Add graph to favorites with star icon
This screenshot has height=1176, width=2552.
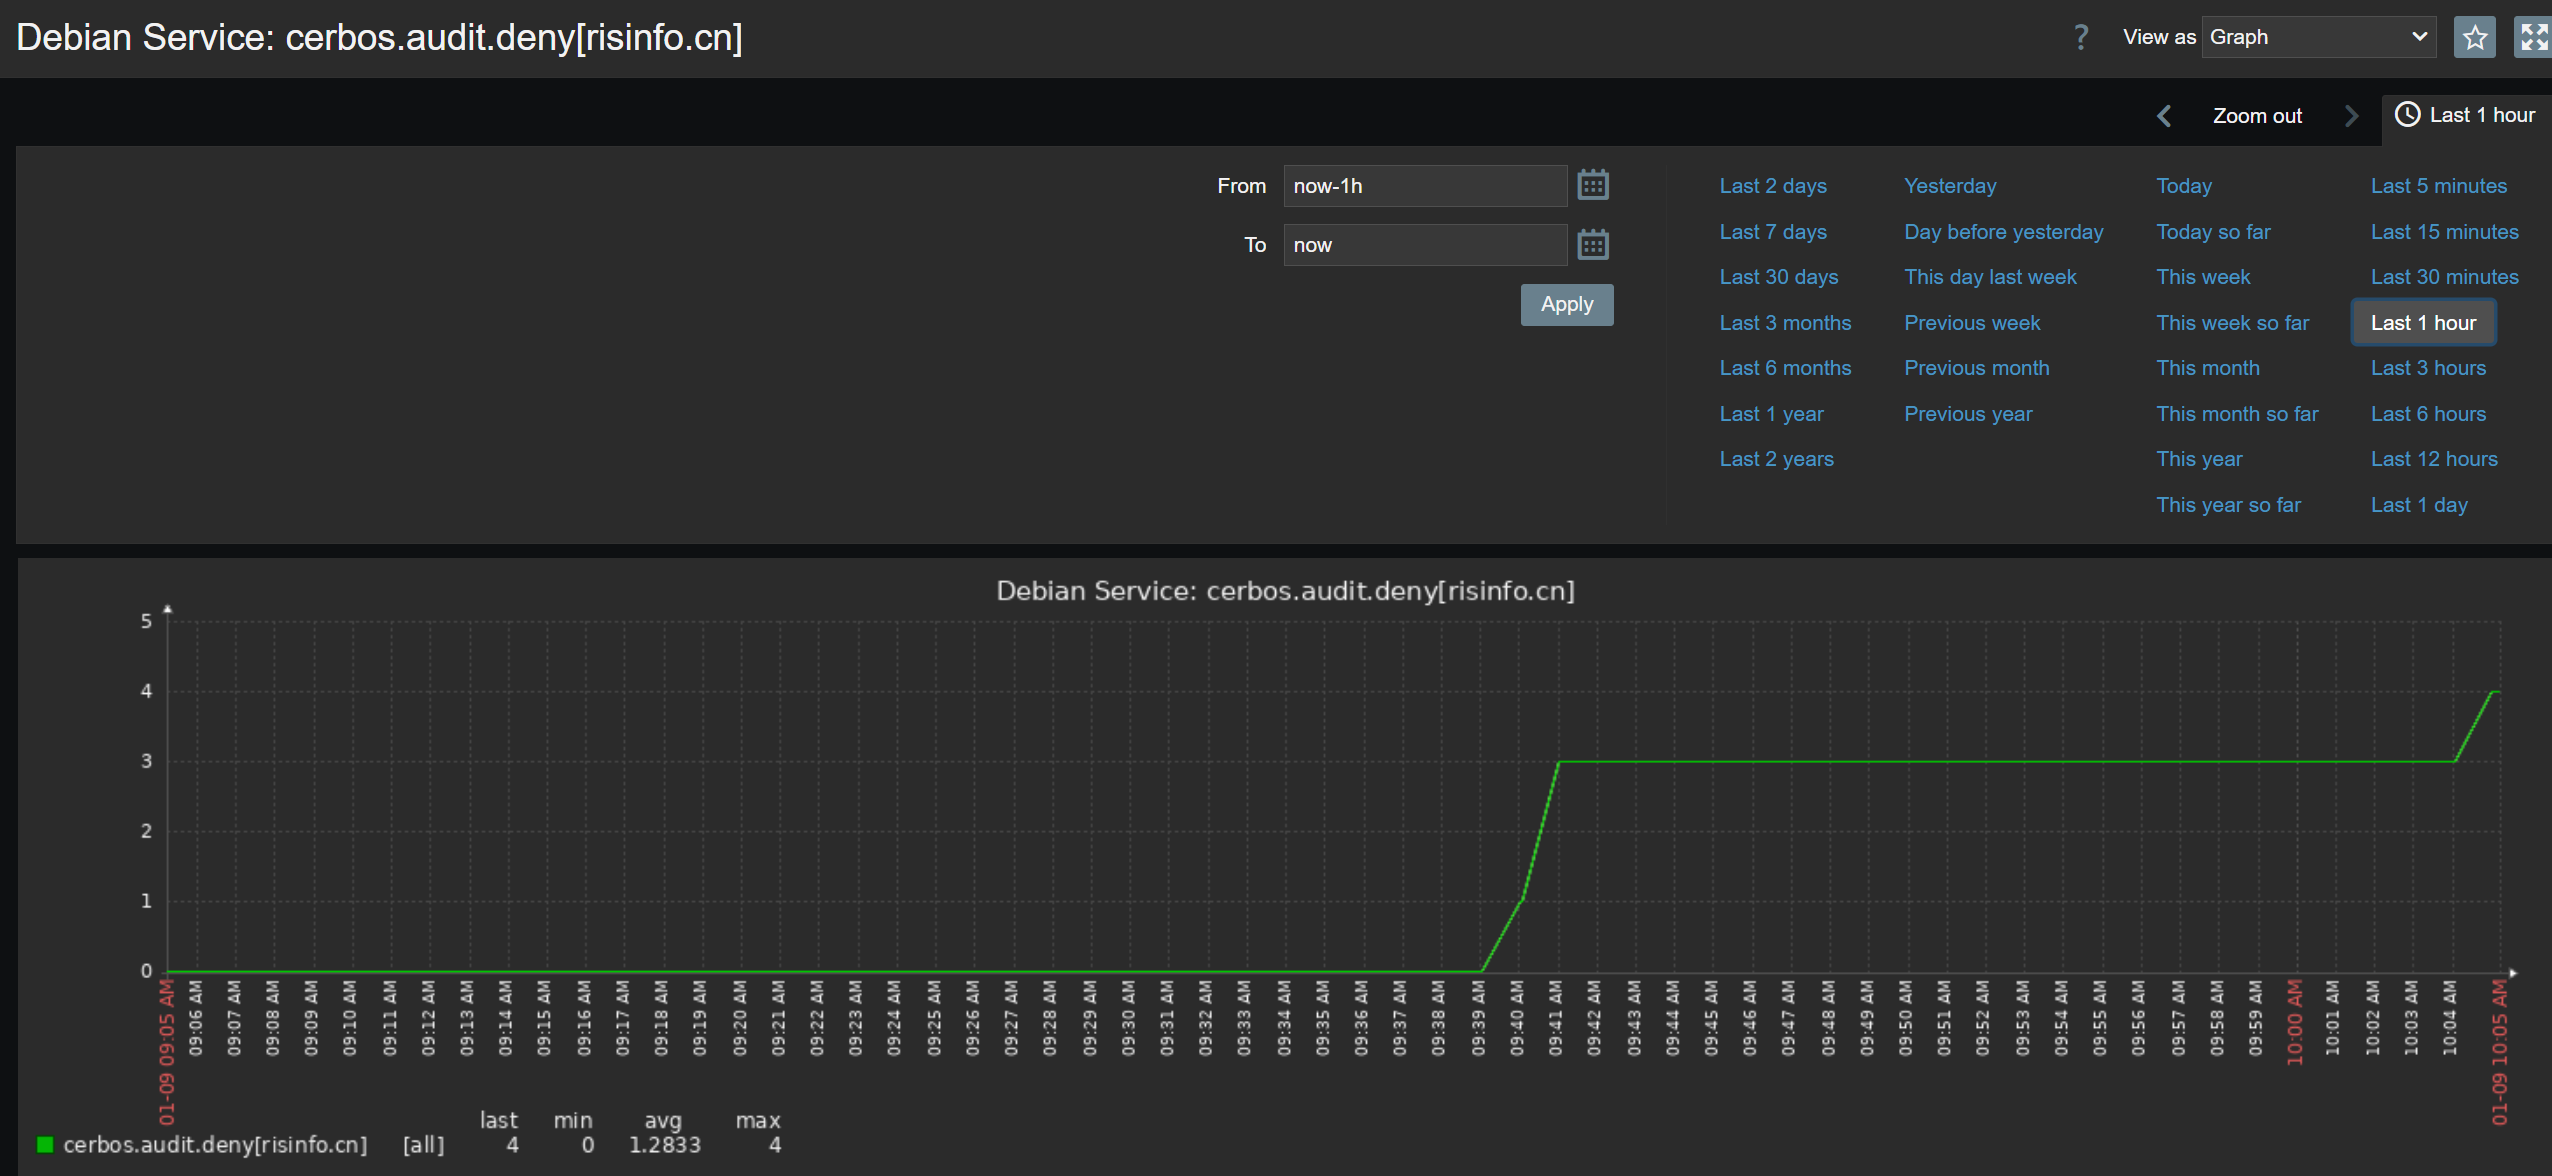pos(2474,38)
